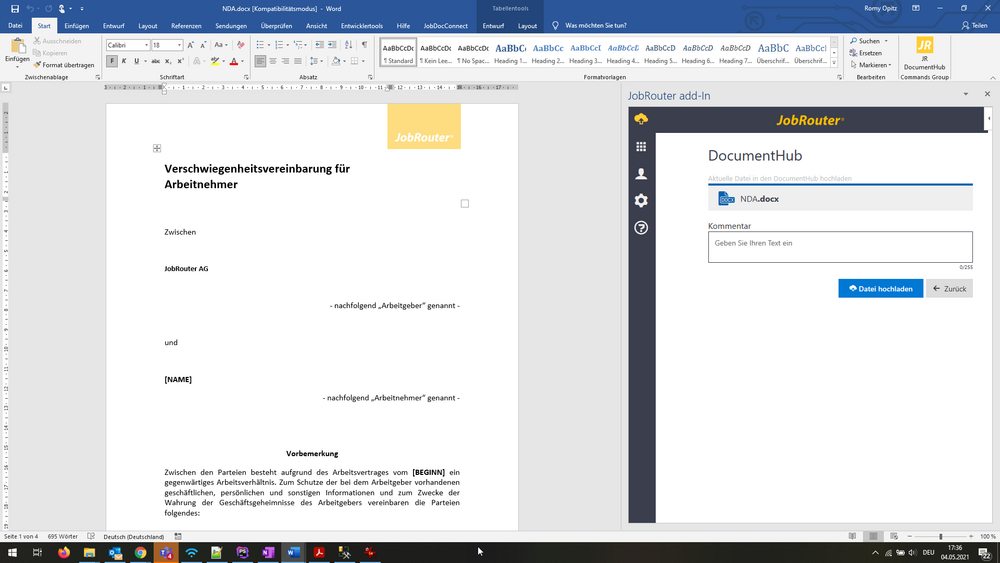1000x563 pixels.
Task: Switch to Referenzen ribbon tab
Action: pyautogui.click(x=186, y=26)
